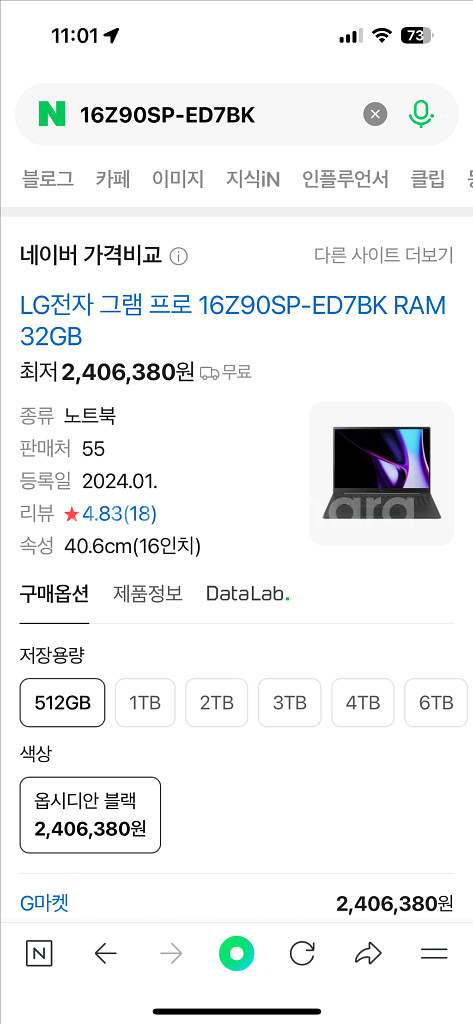Select the 512GB storage option

tap(62, 703)
